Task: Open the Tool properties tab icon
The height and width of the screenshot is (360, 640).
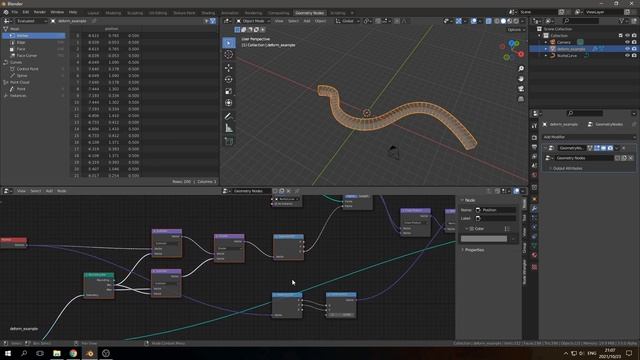Action: pos(534,126)
